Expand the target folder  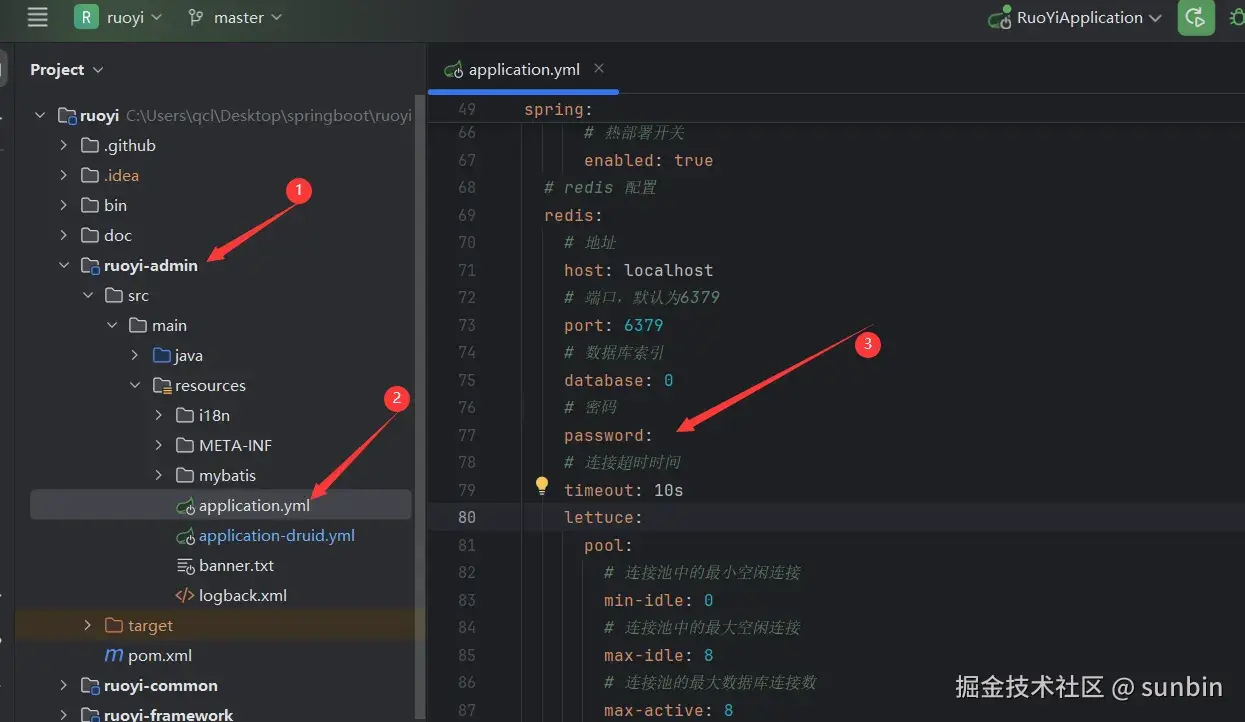click(x=88, y=626)
